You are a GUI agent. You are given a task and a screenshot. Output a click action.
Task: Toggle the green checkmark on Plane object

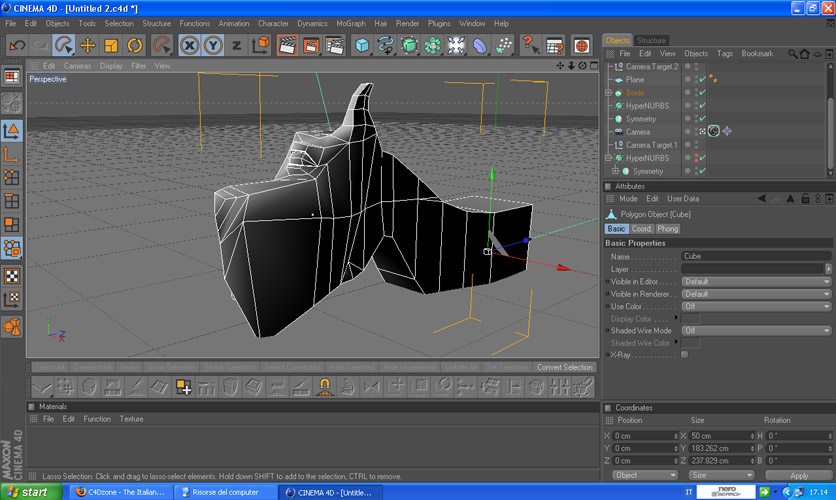[702, 80]
